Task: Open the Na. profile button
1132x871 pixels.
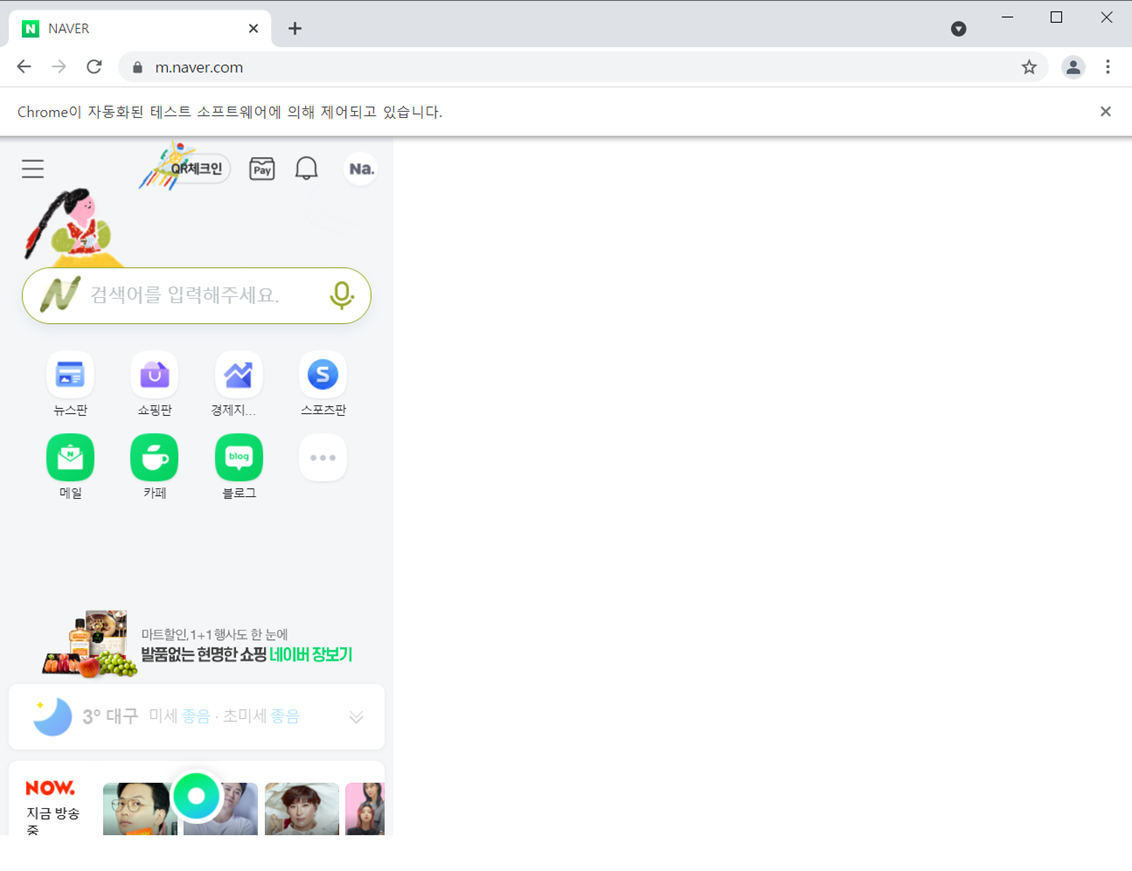Action: click(x=361, y=168)
